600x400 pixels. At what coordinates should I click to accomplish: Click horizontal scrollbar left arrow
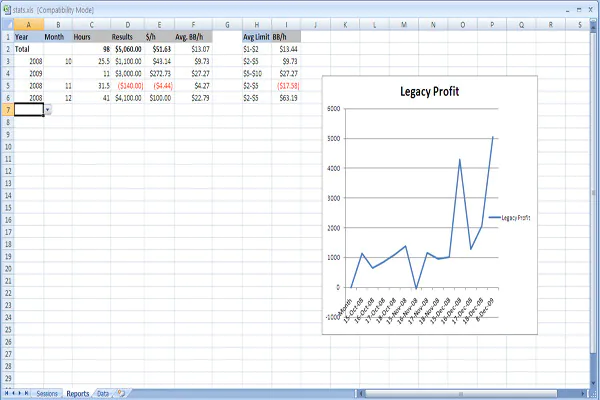tap(360, 393)
